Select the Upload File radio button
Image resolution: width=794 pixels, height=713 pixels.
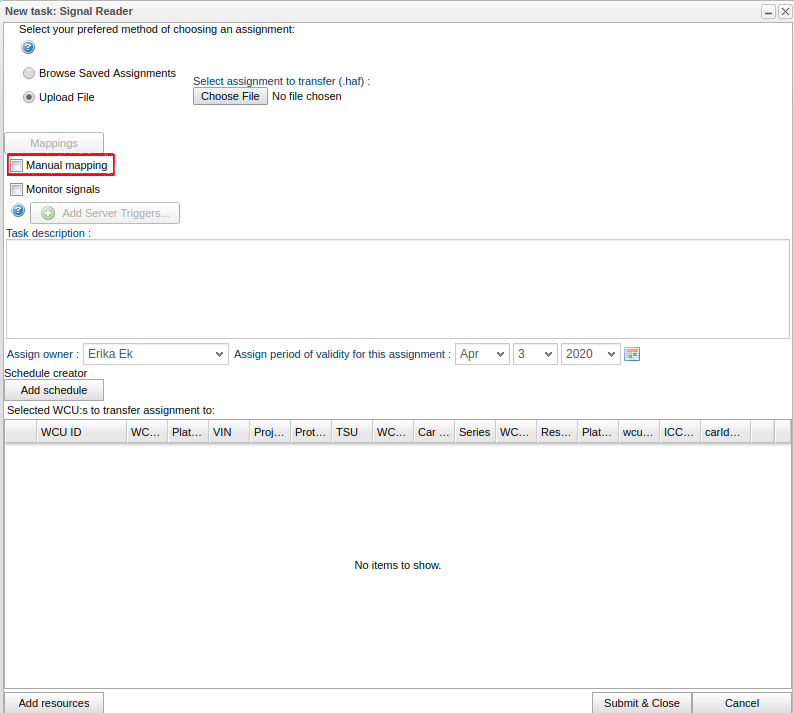29,97
